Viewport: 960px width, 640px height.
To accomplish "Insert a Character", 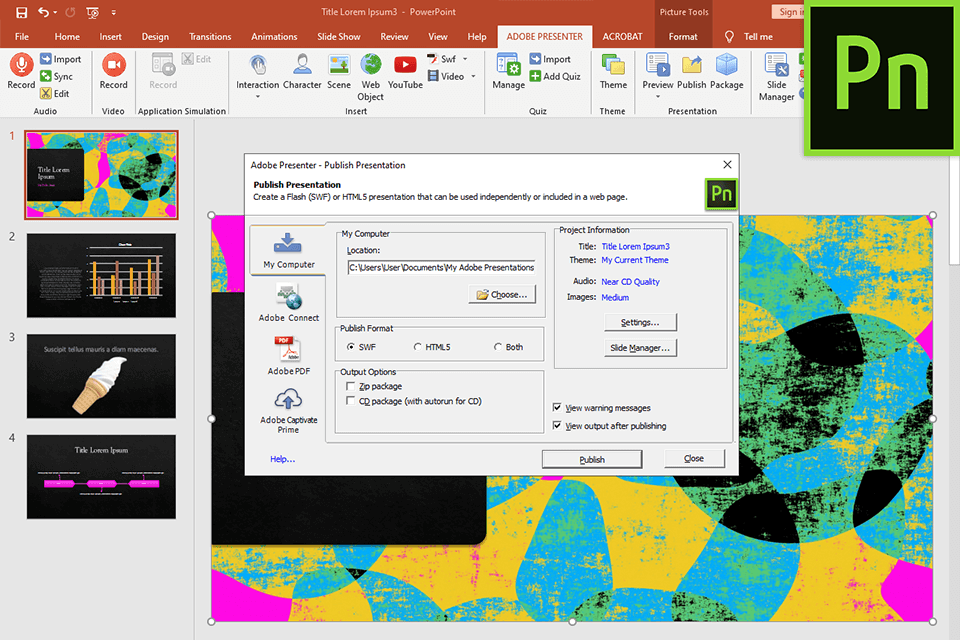I will (x=302, y=72).
